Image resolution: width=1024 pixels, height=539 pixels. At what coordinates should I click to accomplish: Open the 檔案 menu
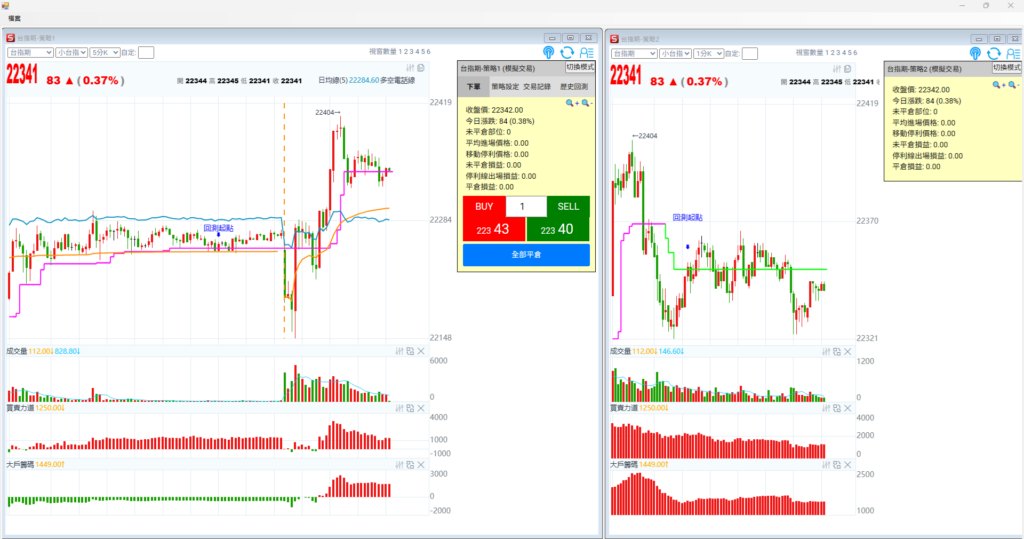pos(14,18)
